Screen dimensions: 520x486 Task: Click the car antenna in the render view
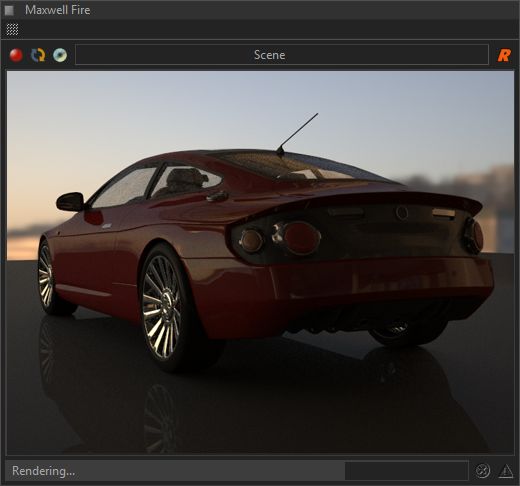pyautogui.click(x=297, y=134)
